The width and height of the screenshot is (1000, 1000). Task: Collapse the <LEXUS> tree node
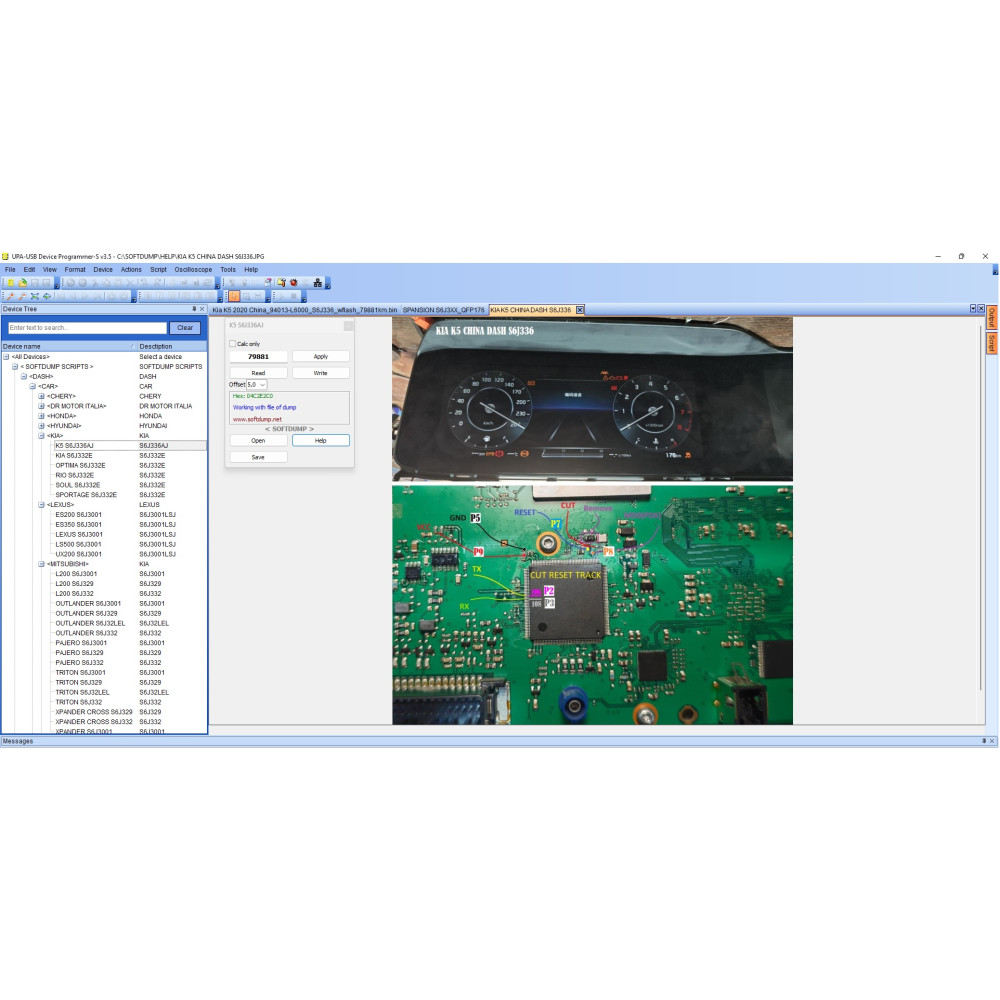click(x=41, y=505)
